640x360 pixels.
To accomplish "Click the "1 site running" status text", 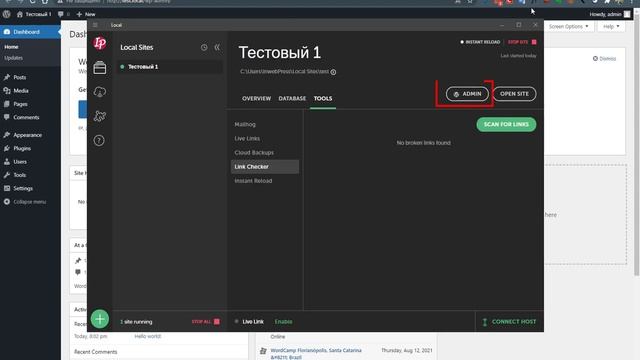I will click(136, 322).
